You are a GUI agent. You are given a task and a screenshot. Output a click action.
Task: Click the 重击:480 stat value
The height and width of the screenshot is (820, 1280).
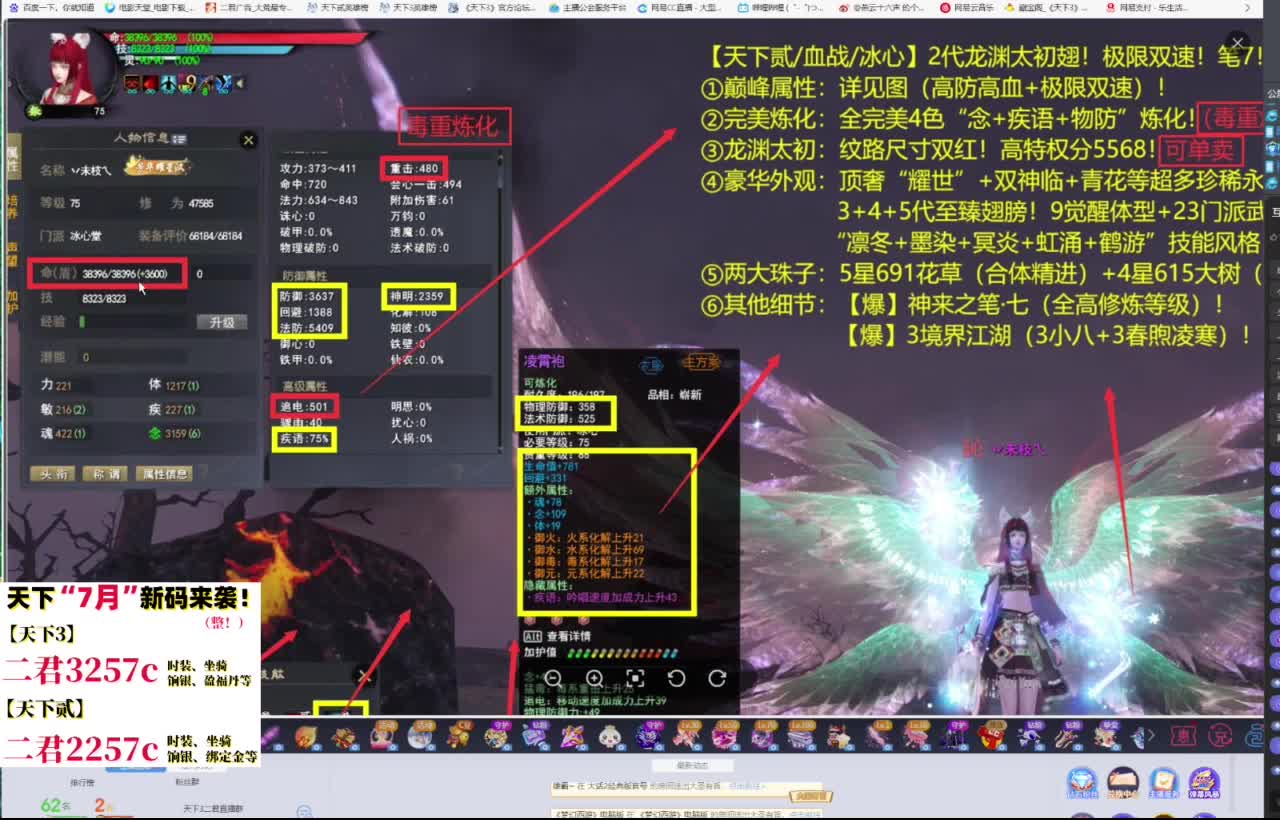coord(414,168)
